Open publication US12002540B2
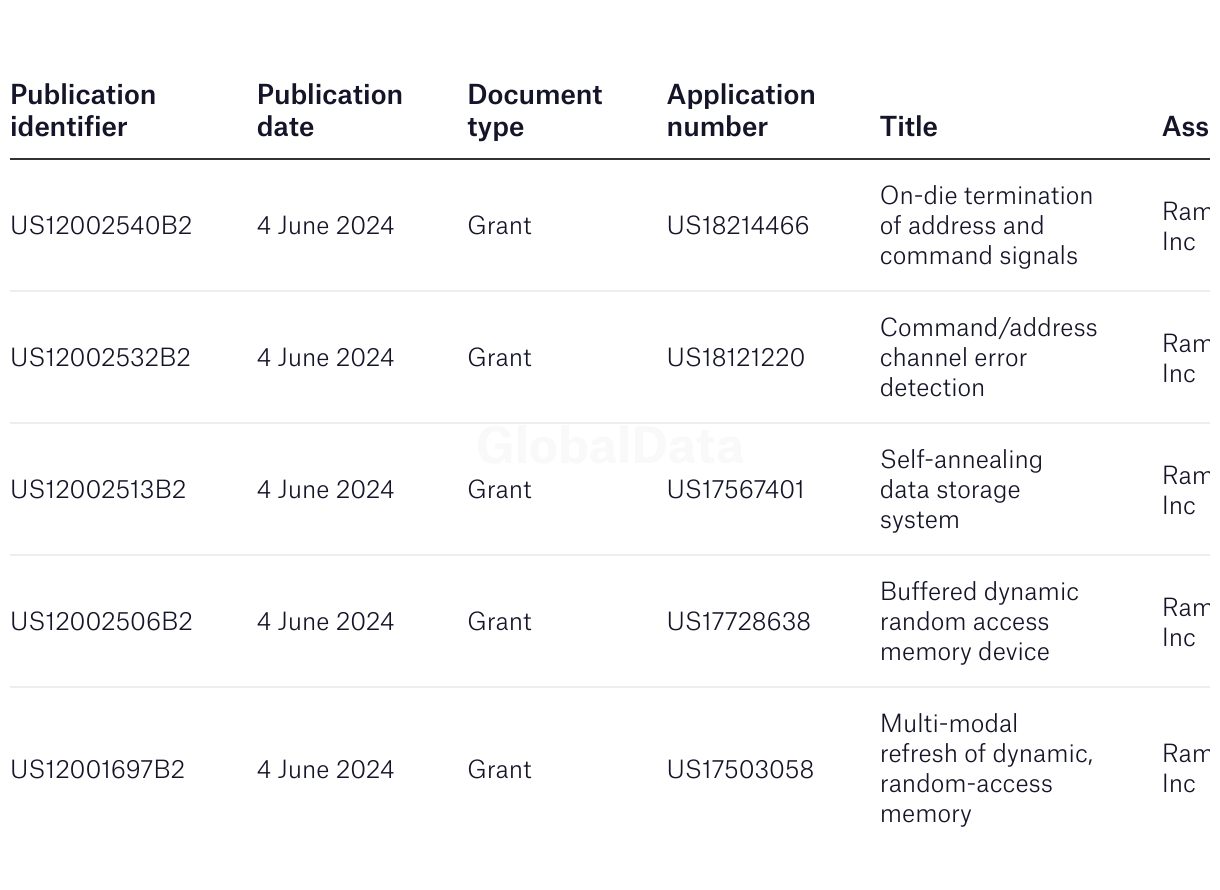The width and height of the screenshot is (1220, 890). point(101,225)
